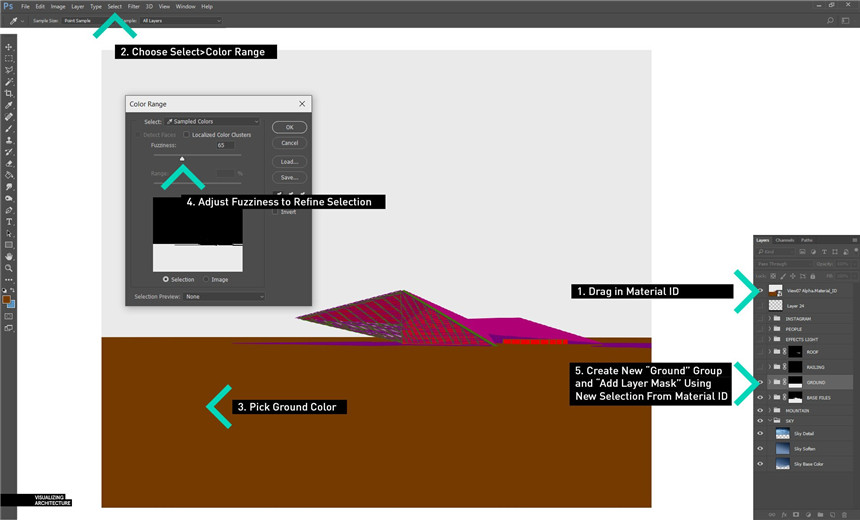The image size is (860, 520).
Task: Switch to the Channels tab
Action: point(785,240)
